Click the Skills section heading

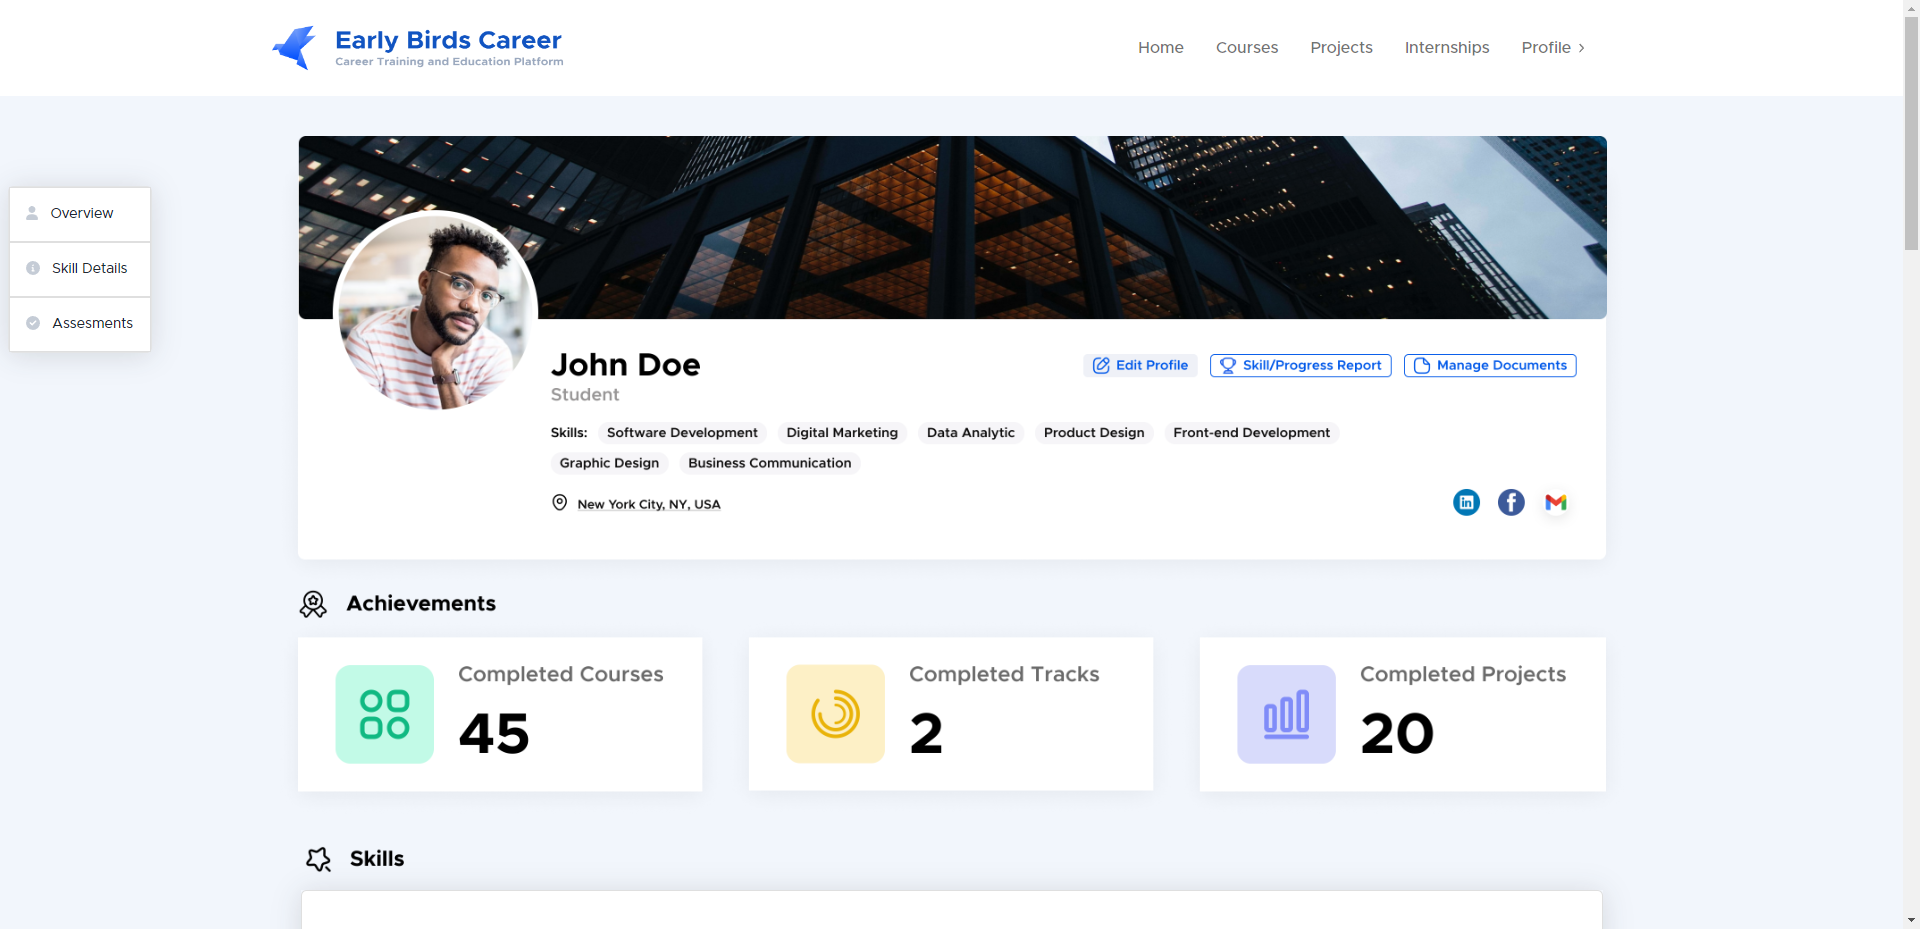377,859
